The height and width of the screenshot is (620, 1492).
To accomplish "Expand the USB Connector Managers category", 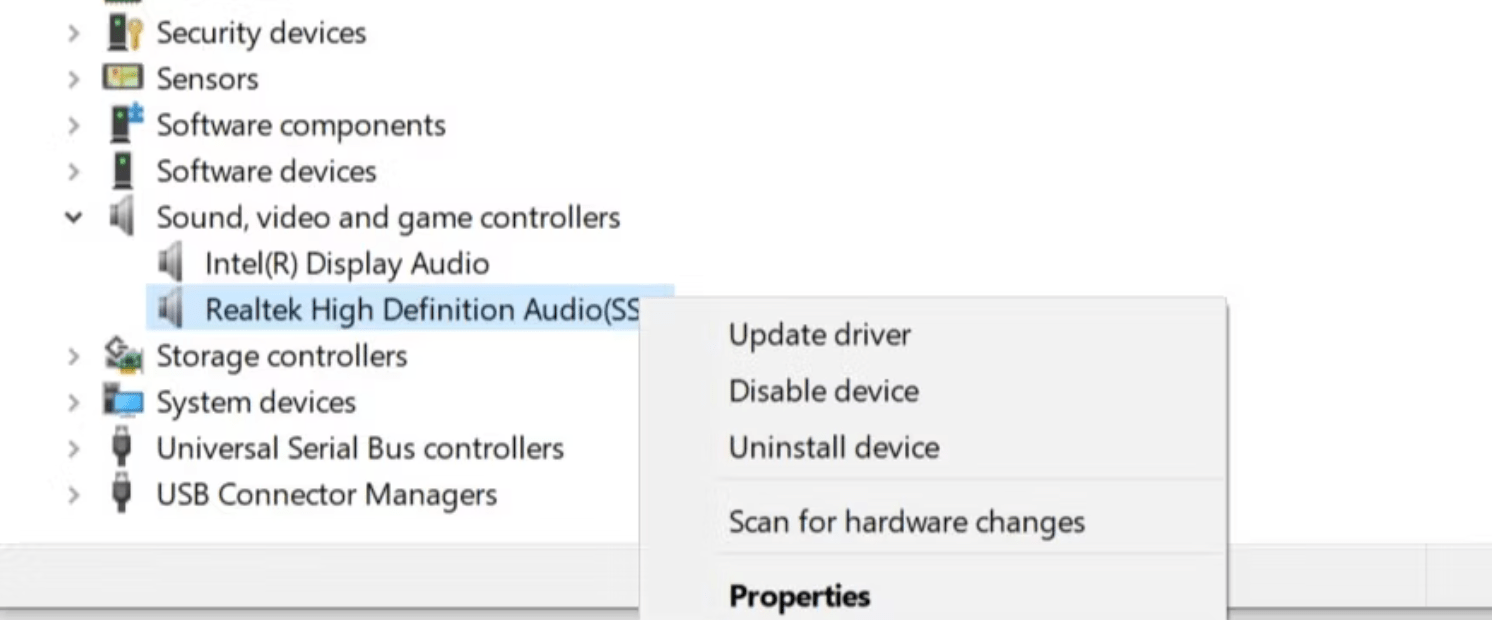I will coord(72,493).
